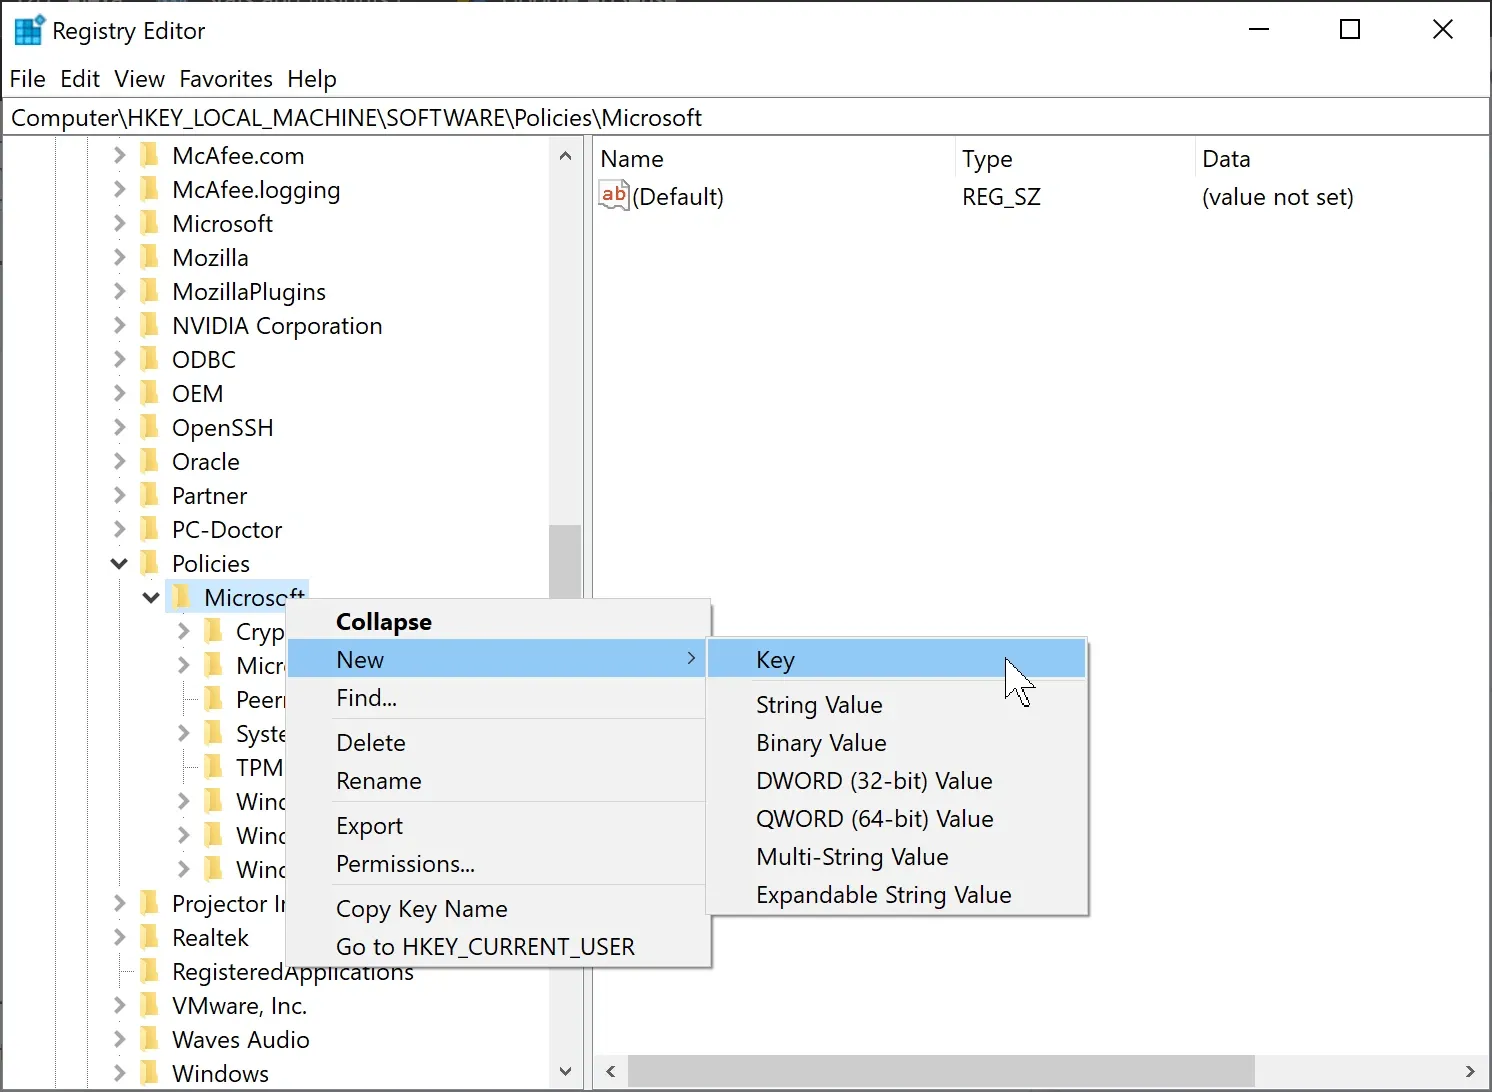Click the (Default) string value icon
Viewport: 1492px width, 1092px height.
coord(614,195)
